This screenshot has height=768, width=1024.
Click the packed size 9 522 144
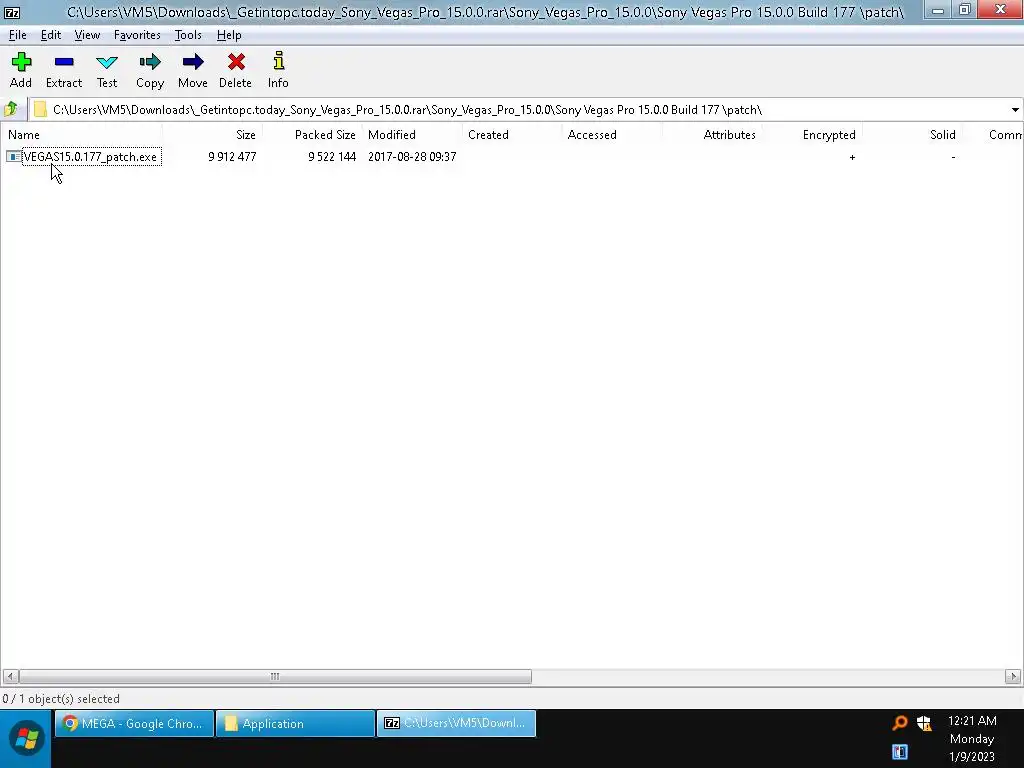point(332,157)
